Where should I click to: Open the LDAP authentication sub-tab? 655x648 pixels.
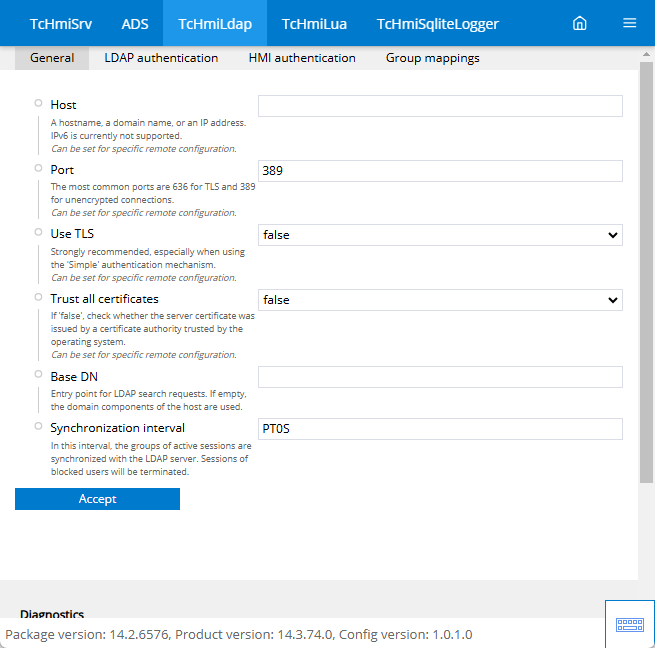[x=161, y=58]
